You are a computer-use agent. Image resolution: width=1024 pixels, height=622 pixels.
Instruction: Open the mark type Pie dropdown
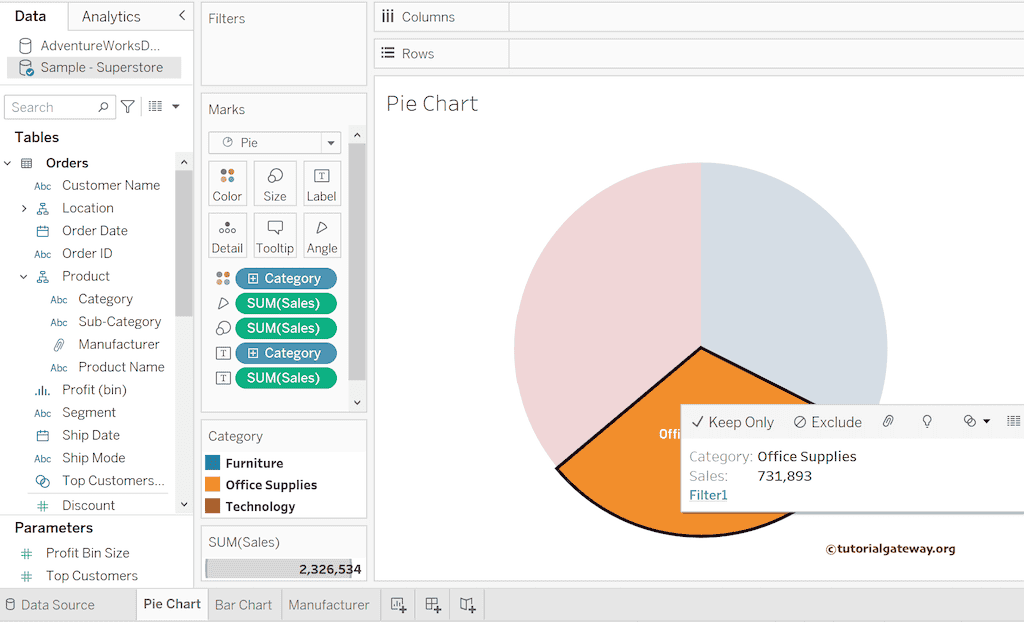[x=330, y=143]
